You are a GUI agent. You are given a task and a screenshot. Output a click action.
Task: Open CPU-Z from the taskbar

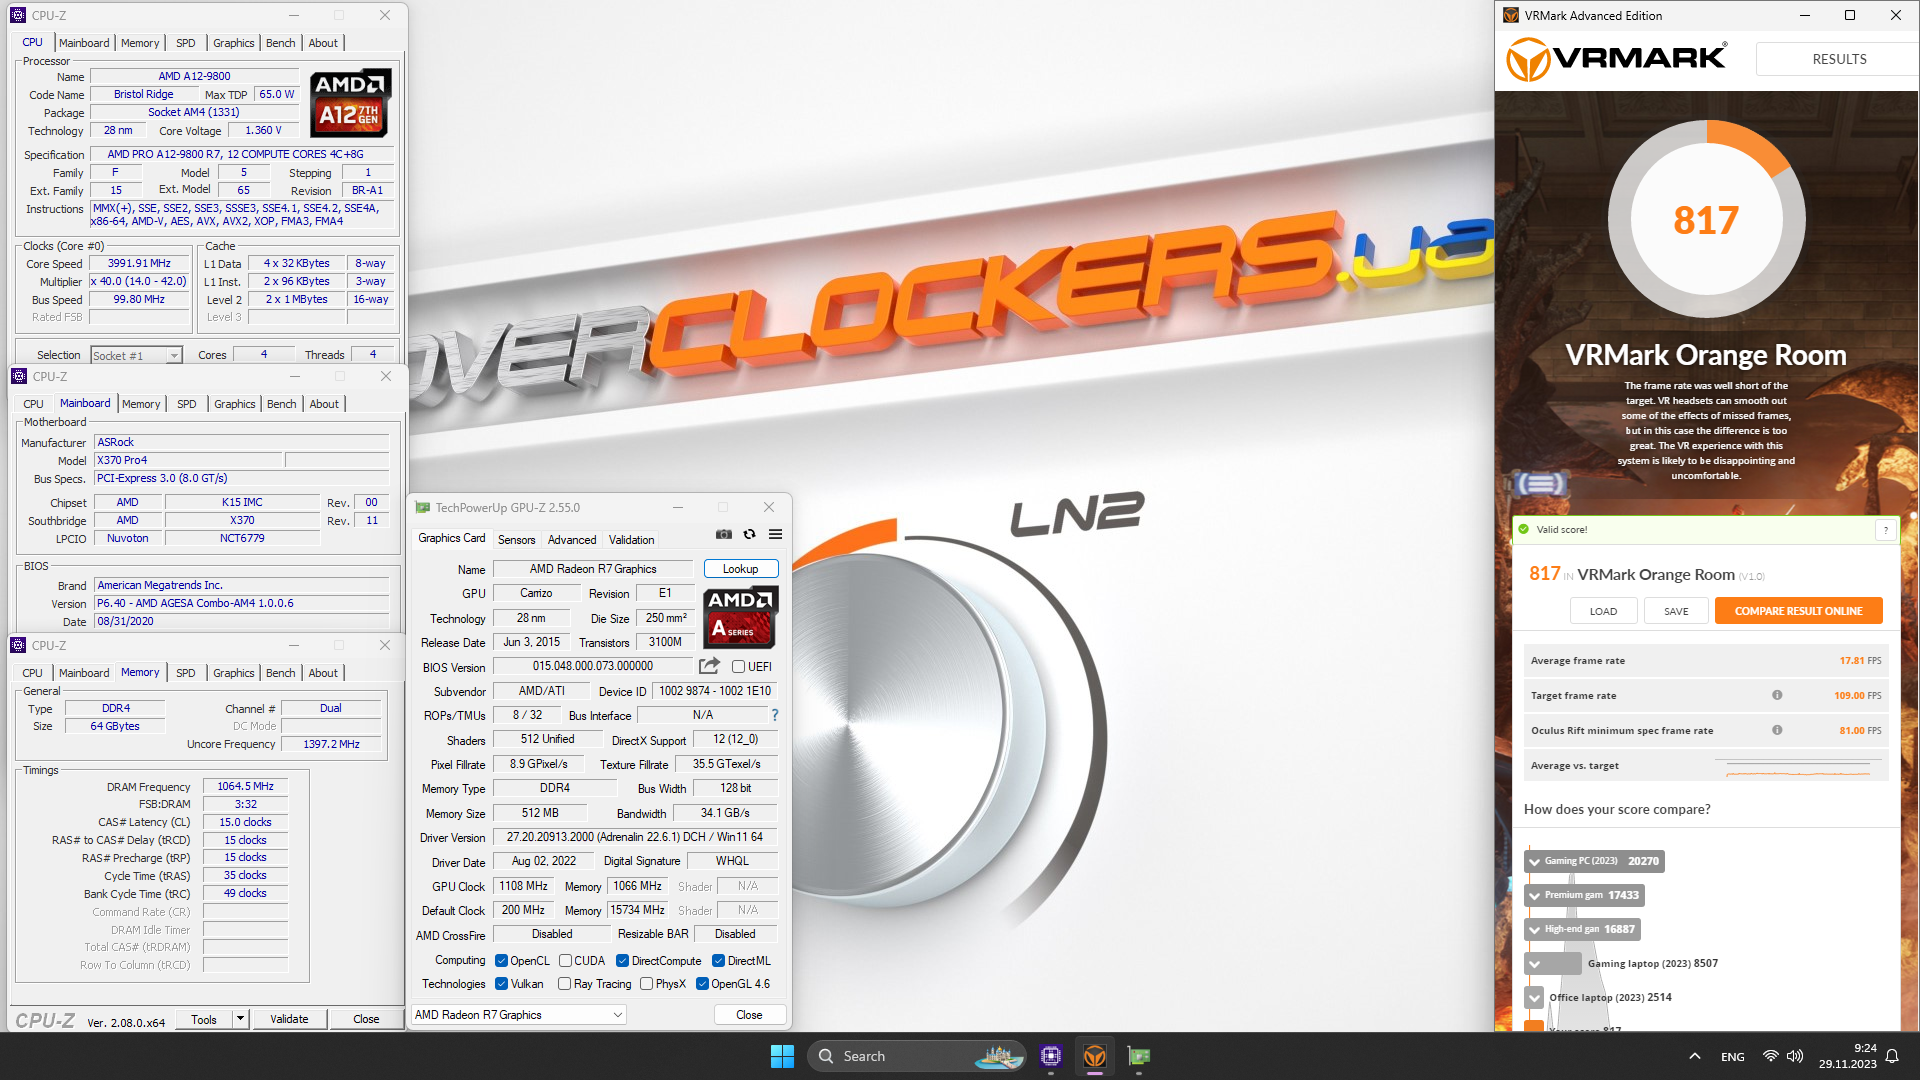pos(1050,1056)
